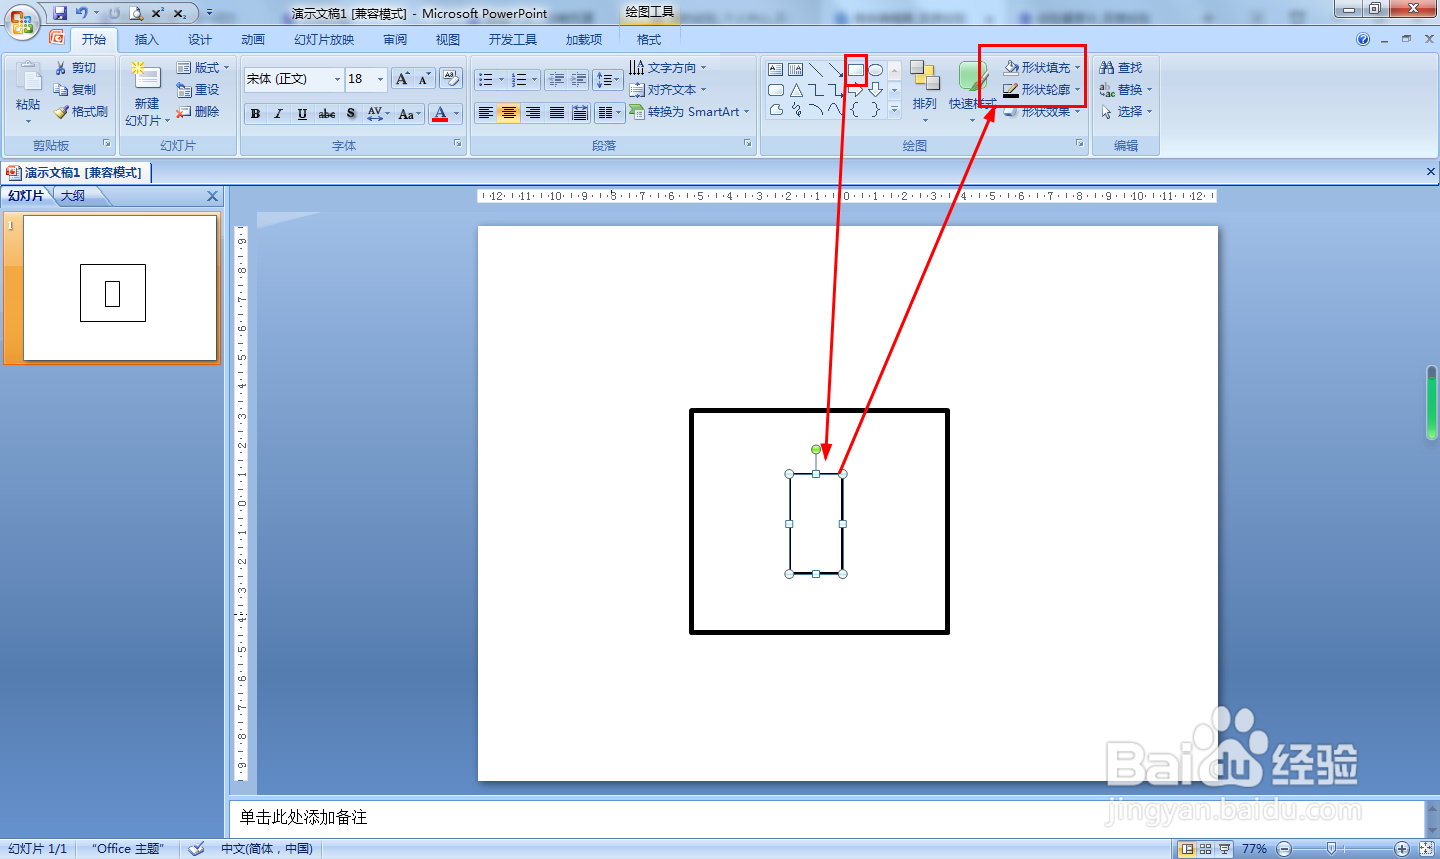Increase list indent level
The height and width of the screenshot is (859, 1440).
click(578, 79)
